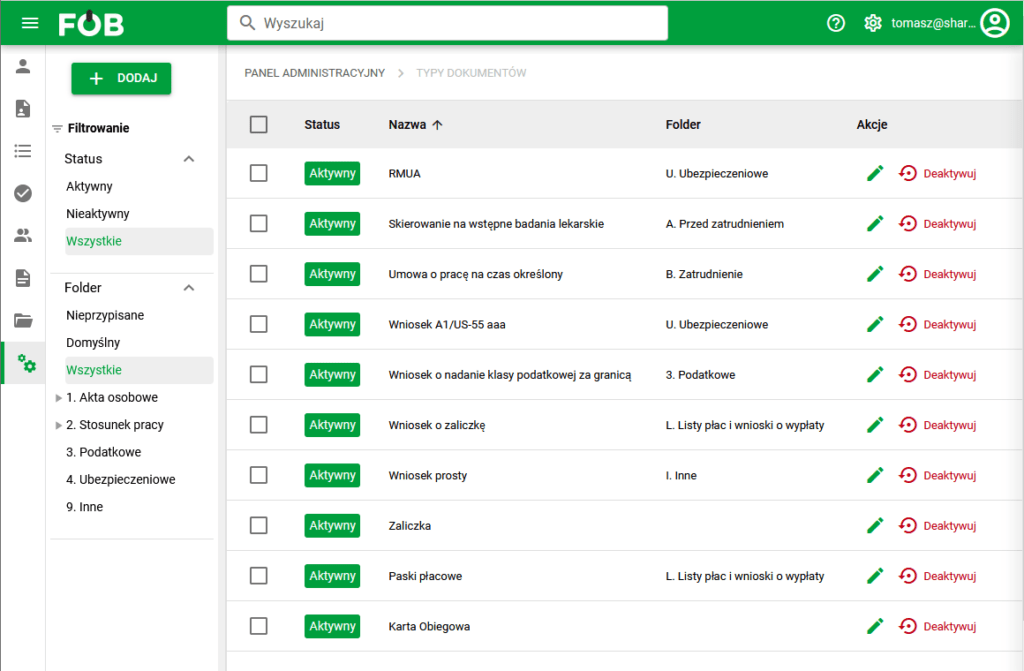This screenshot has height=671, width=1024.
Task: Open the checkmark circle icon in sidebar
Action: tap(23, 193)
